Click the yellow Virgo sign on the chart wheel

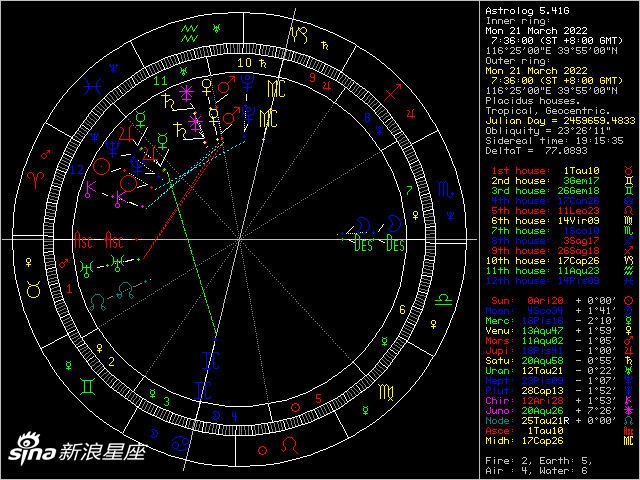(x=386, y=392)
